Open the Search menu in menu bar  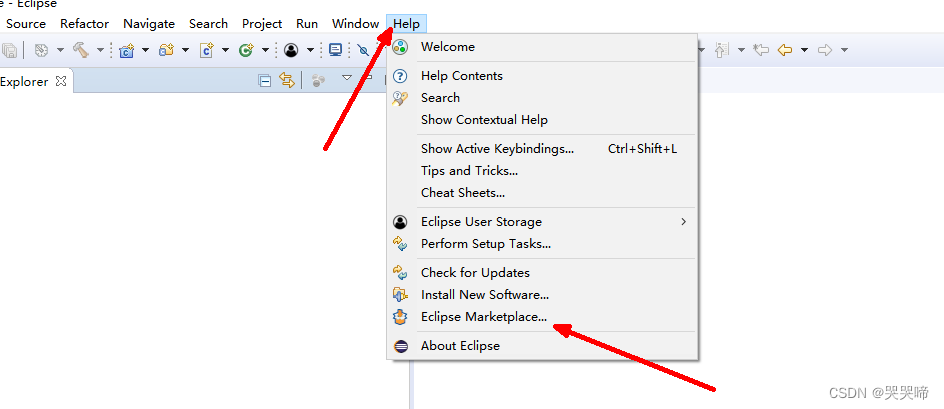208,24
